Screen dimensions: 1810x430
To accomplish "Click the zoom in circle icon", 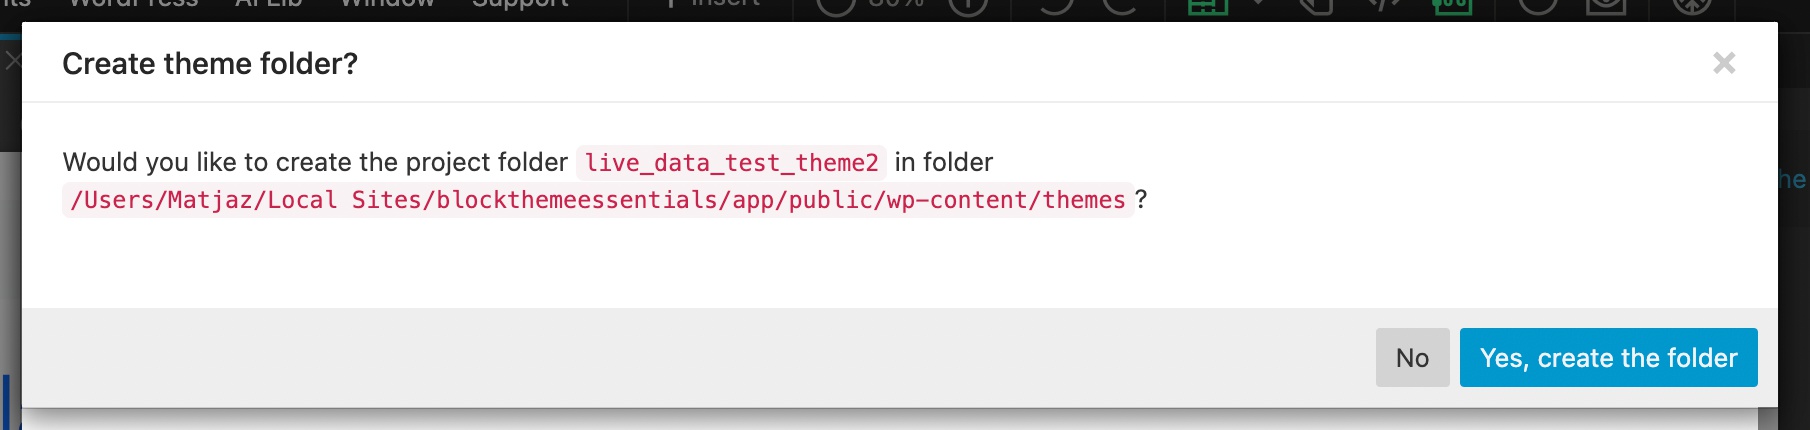I will 967,5.
